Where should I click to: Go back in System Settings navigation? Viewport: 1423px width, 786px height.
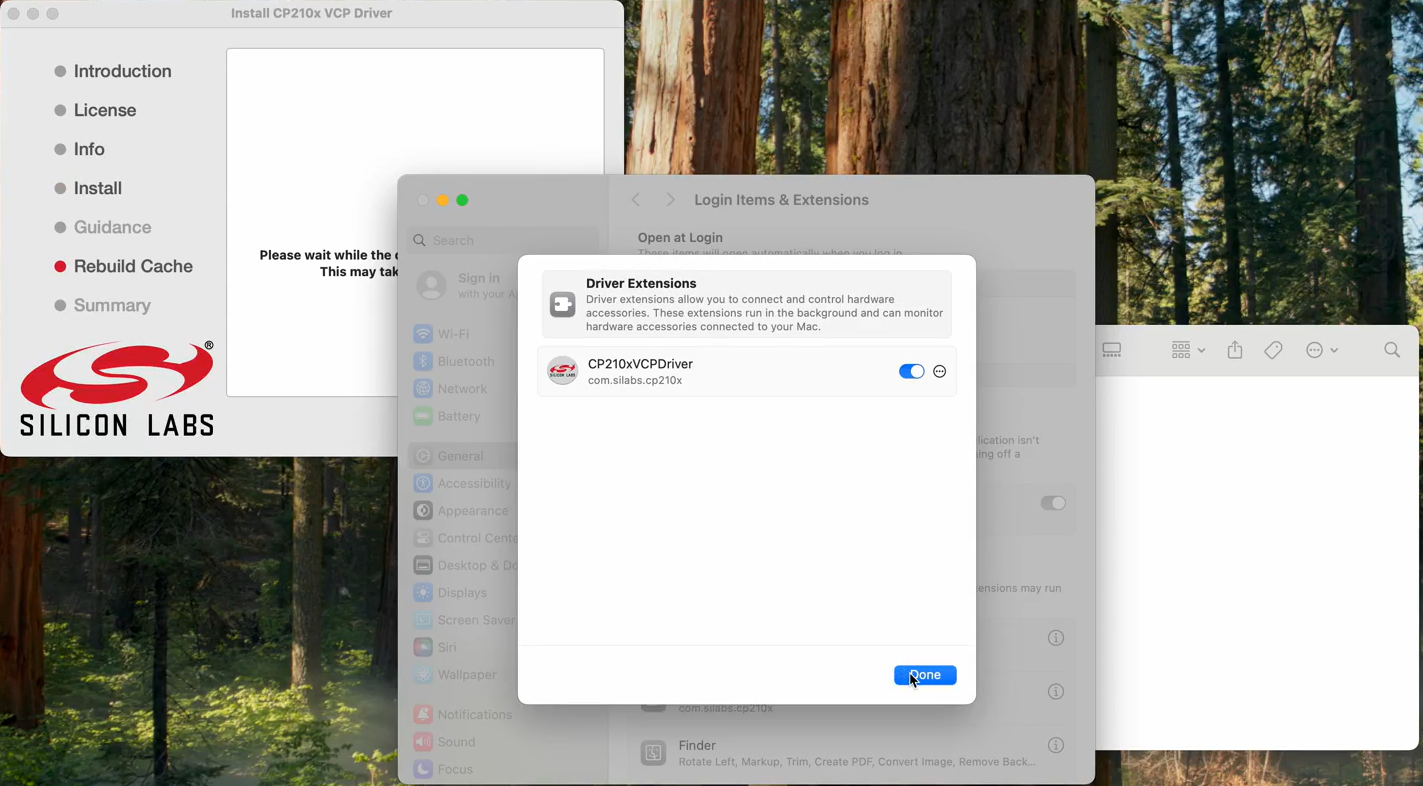[636, 200]
